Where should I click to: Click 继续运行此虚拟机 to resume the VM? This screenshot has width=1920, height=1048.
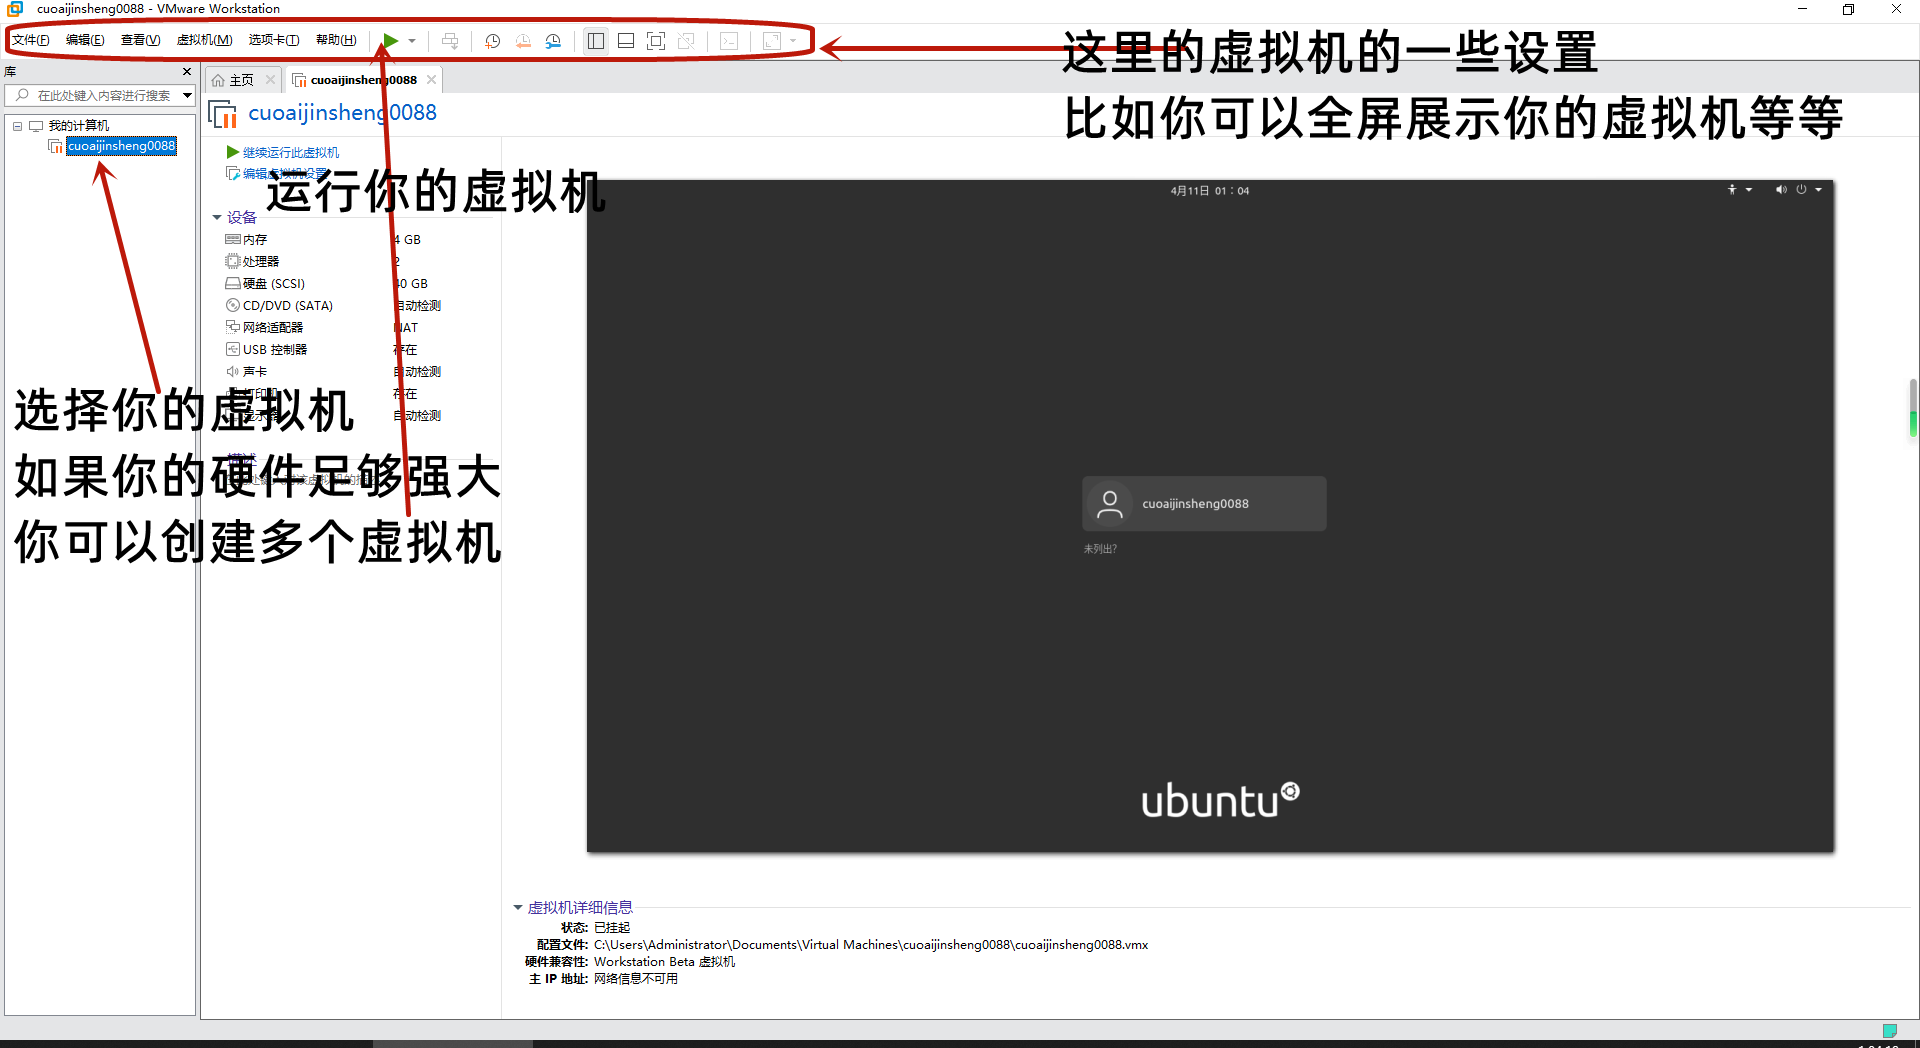point(290,152)
